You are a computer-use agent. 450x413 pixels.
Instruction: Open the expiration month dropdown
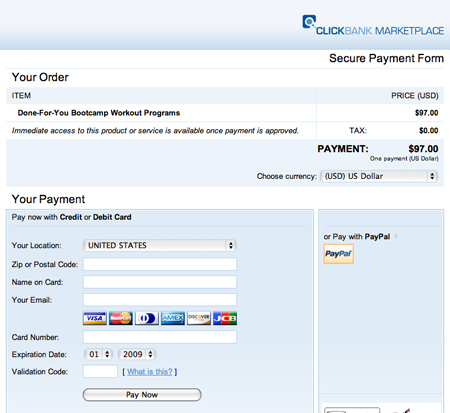98,354
